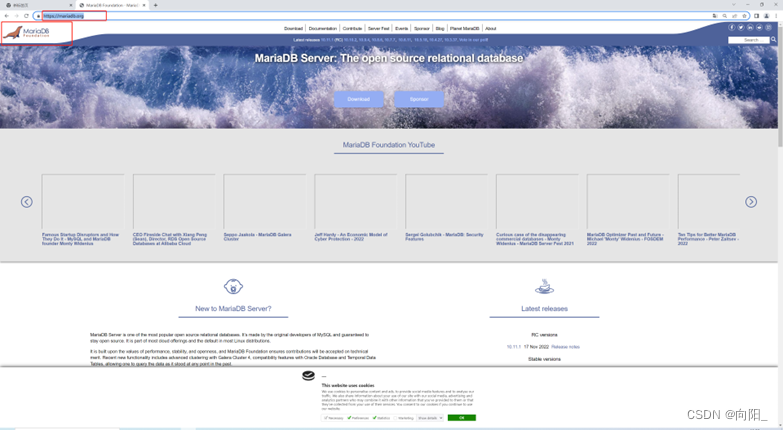Viewport: 783px width, 430px height.
Task: Click the blue Download button on the banner
Action: click(x=359, y=99)
